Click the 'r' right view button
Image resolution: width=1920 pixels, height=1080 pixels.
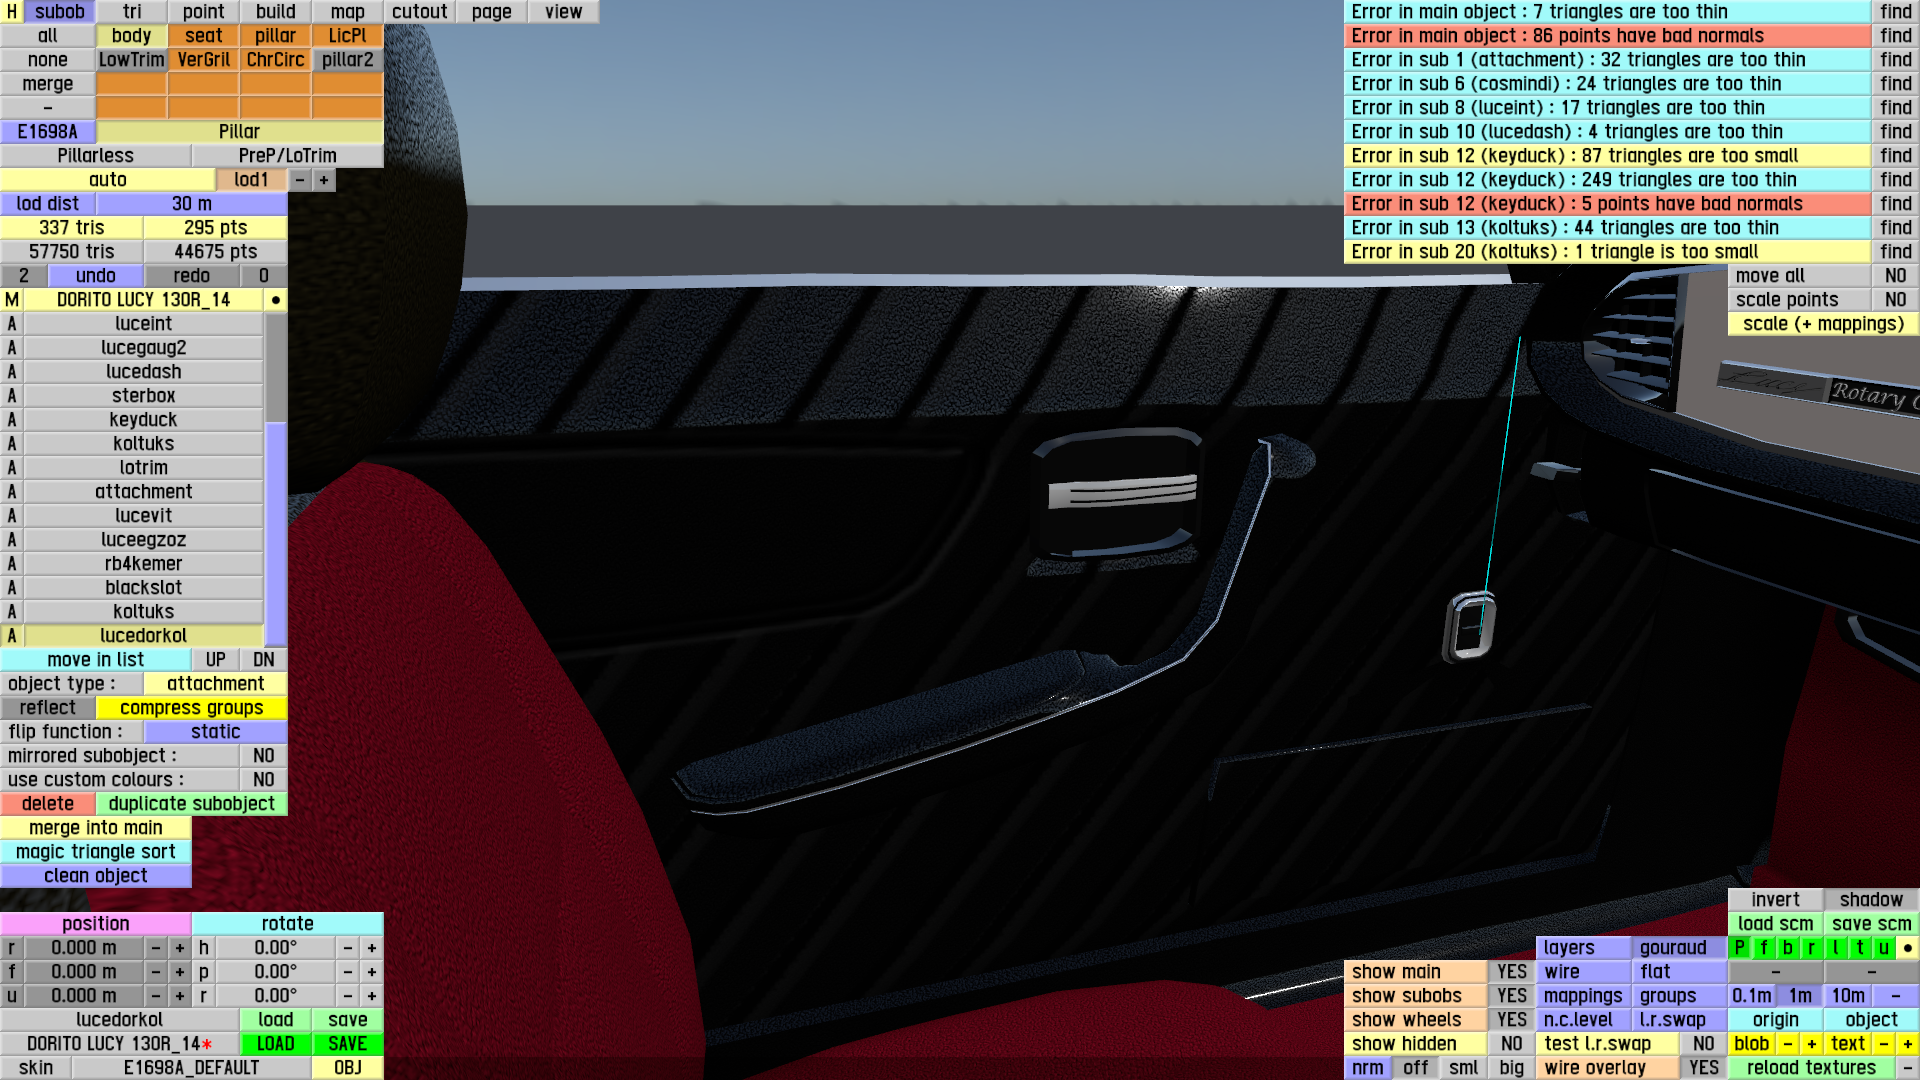[x=1812, y=948]
